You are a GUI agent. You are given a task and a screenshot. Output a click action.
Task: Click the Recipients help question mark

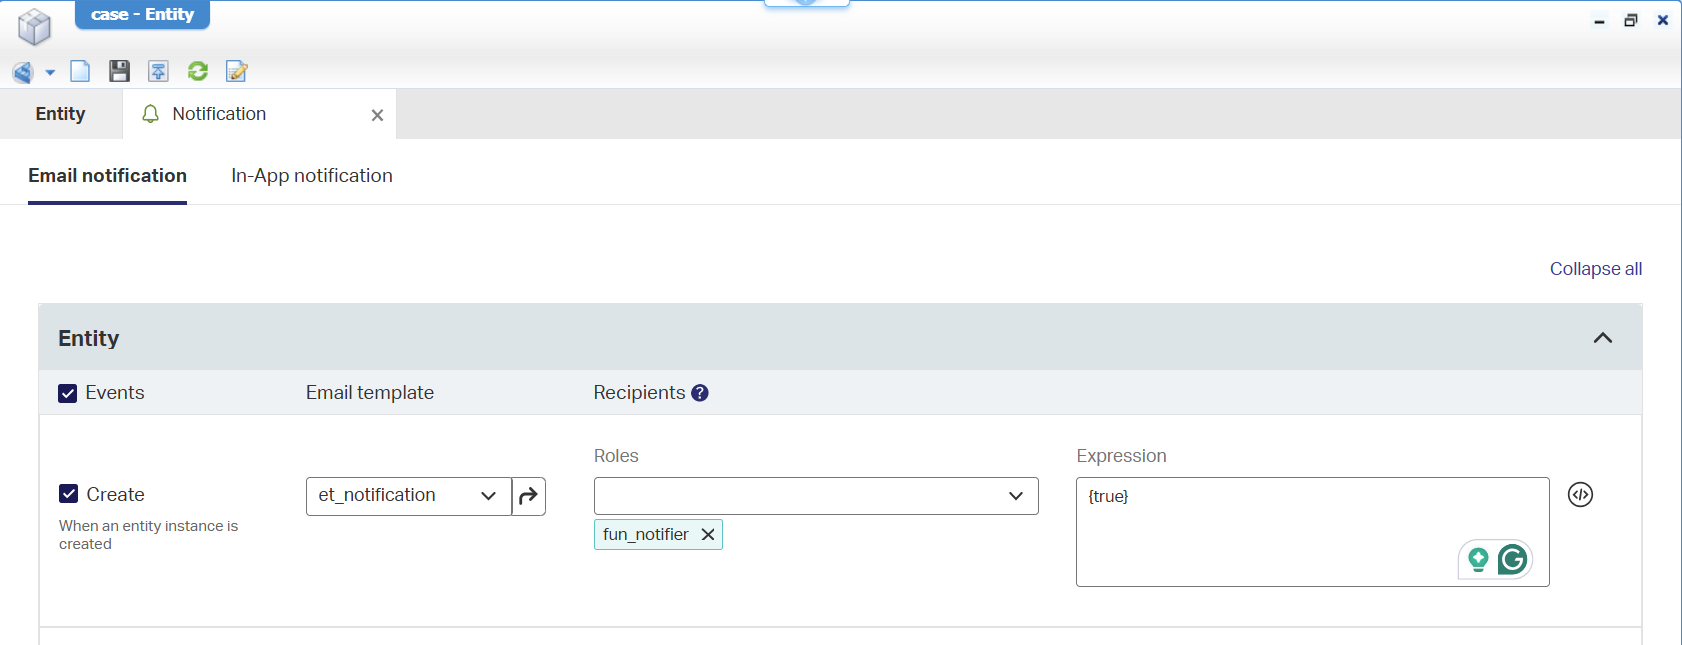700,393
